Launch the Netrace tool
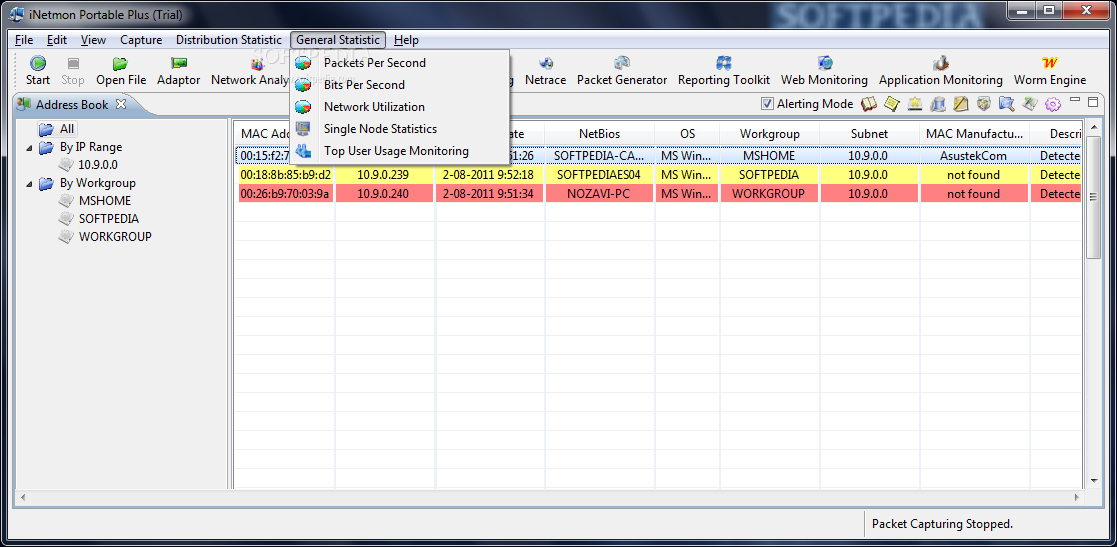Screen dimensions: 1117x547 click(546, 63)
